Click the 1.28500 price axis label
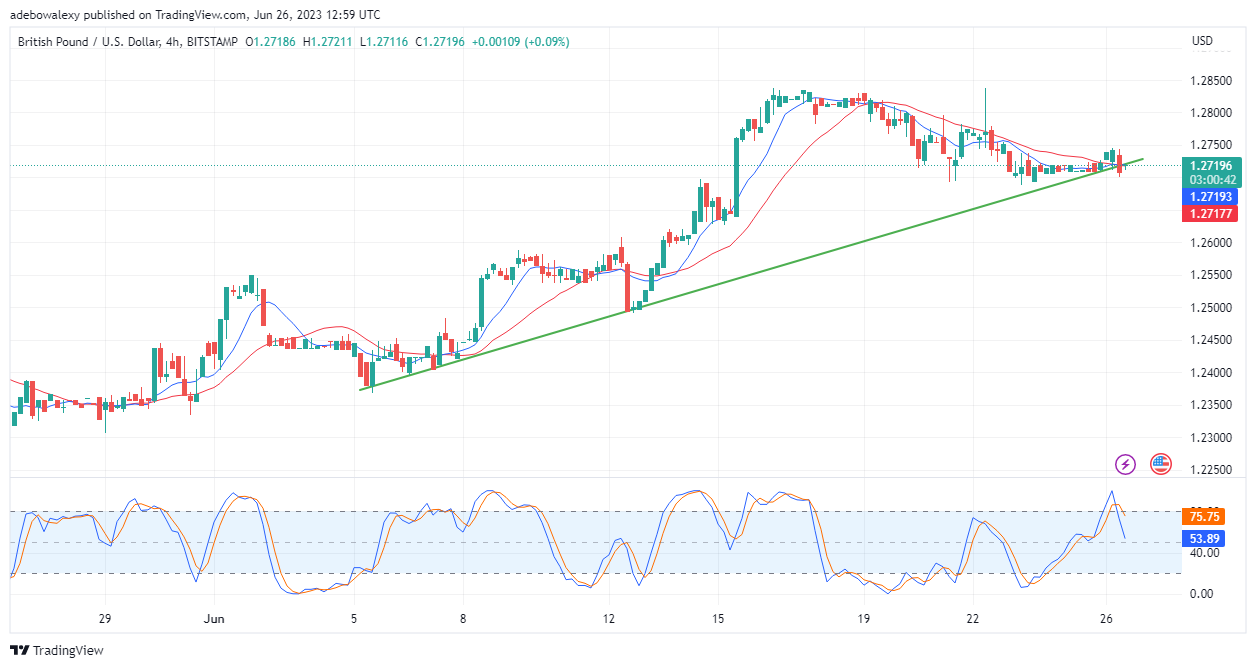 1213,80
